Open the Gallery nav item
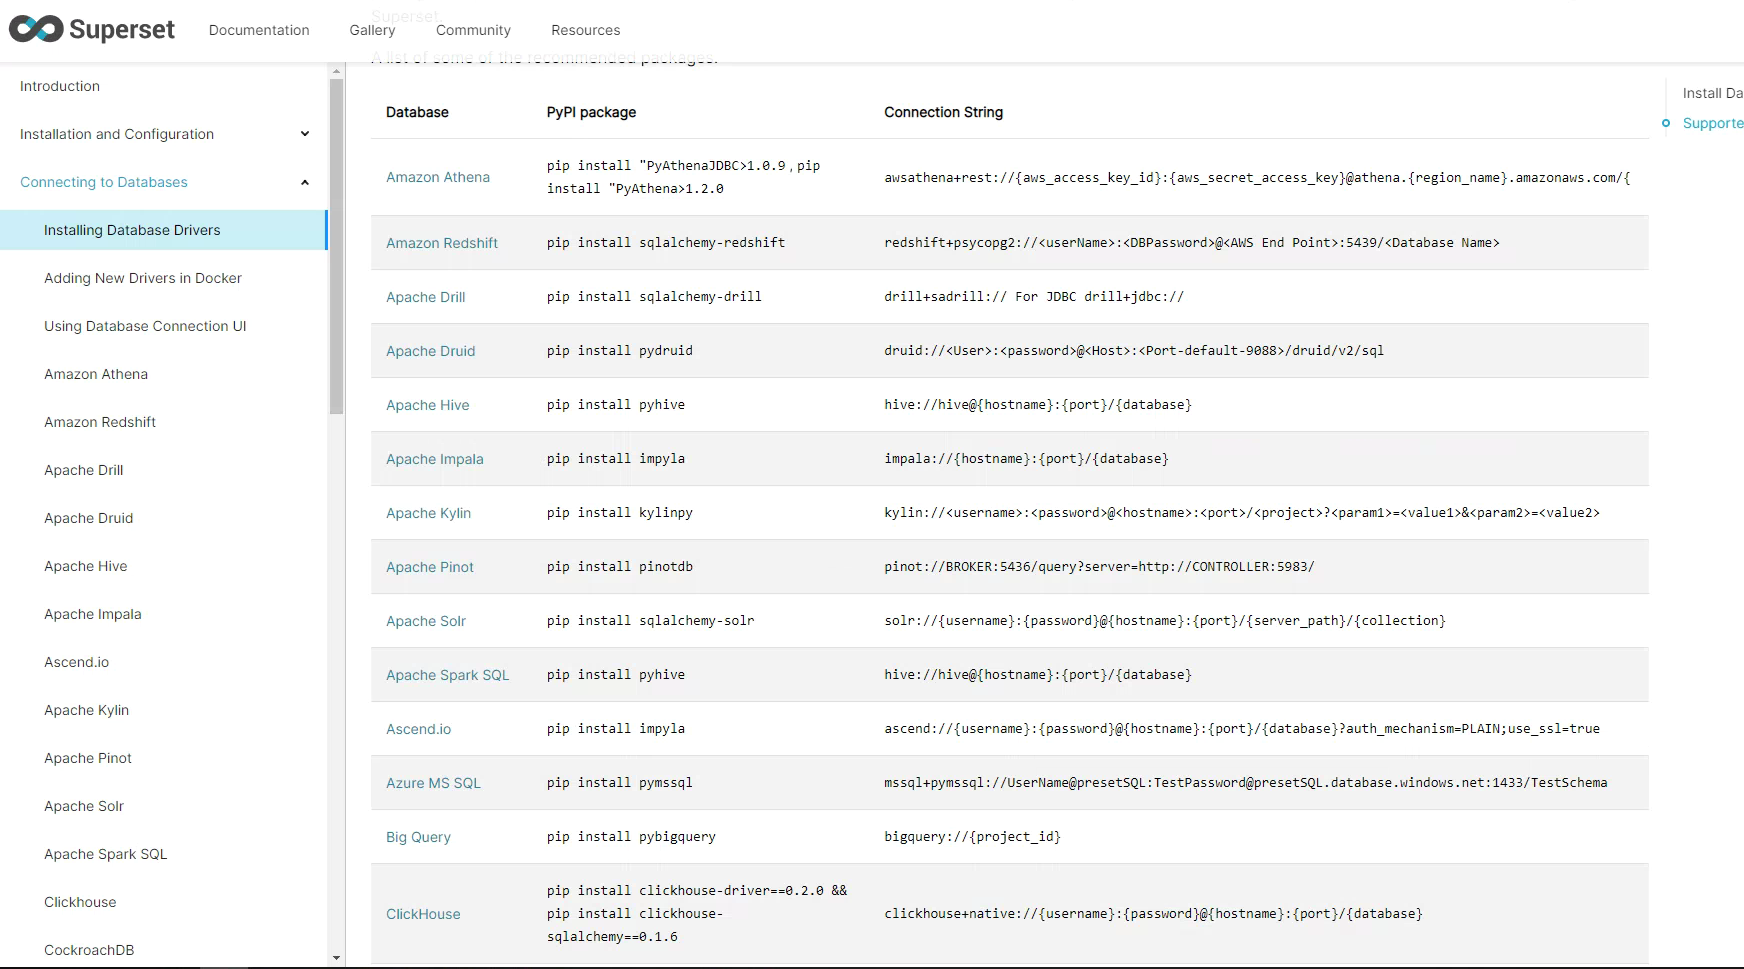1744x969 pixels. click(x=372, y=30)
